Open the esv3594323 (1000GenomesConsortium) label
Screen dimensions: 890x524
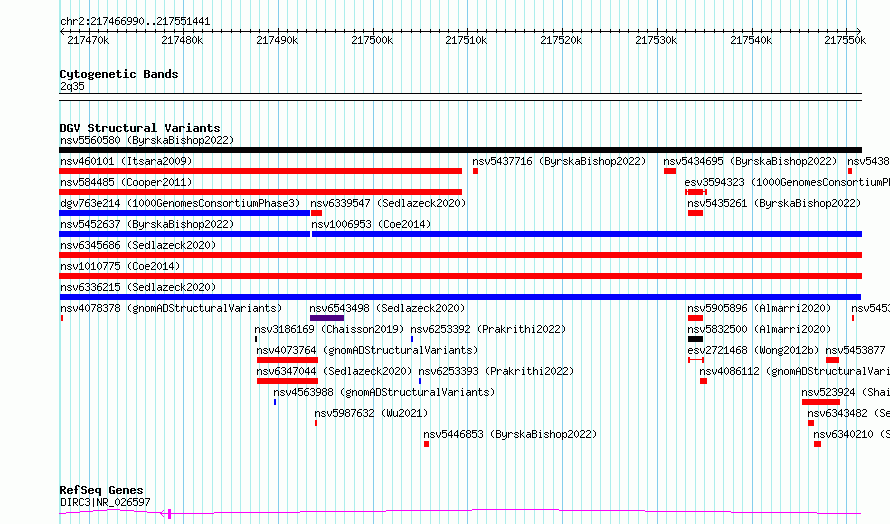pos(787,182)
